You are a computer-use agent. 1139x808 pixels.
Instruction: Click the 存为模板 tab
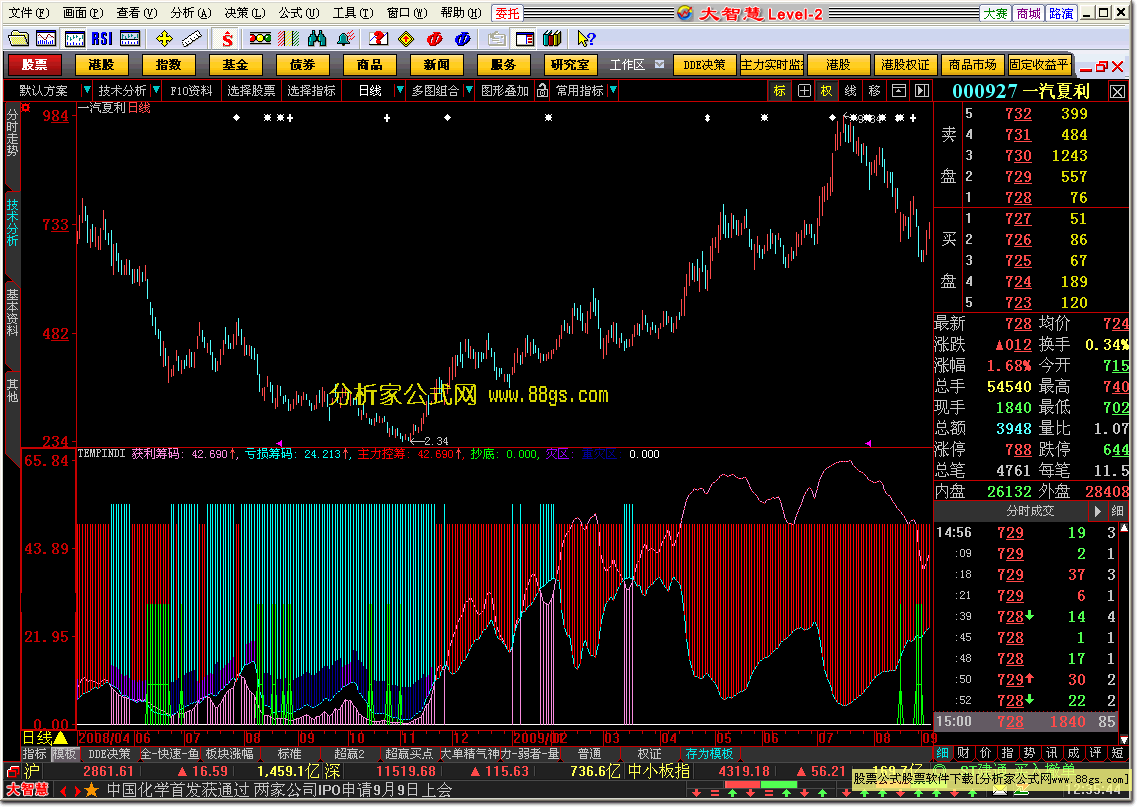pos(709,754)
